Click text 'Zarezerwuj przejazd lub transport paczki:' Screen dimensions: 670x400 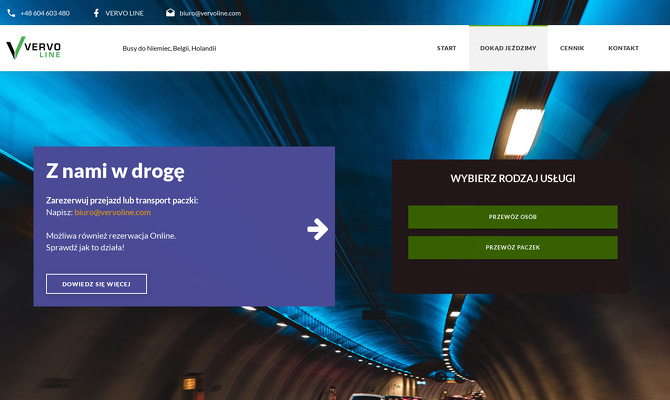coord(122,200)
